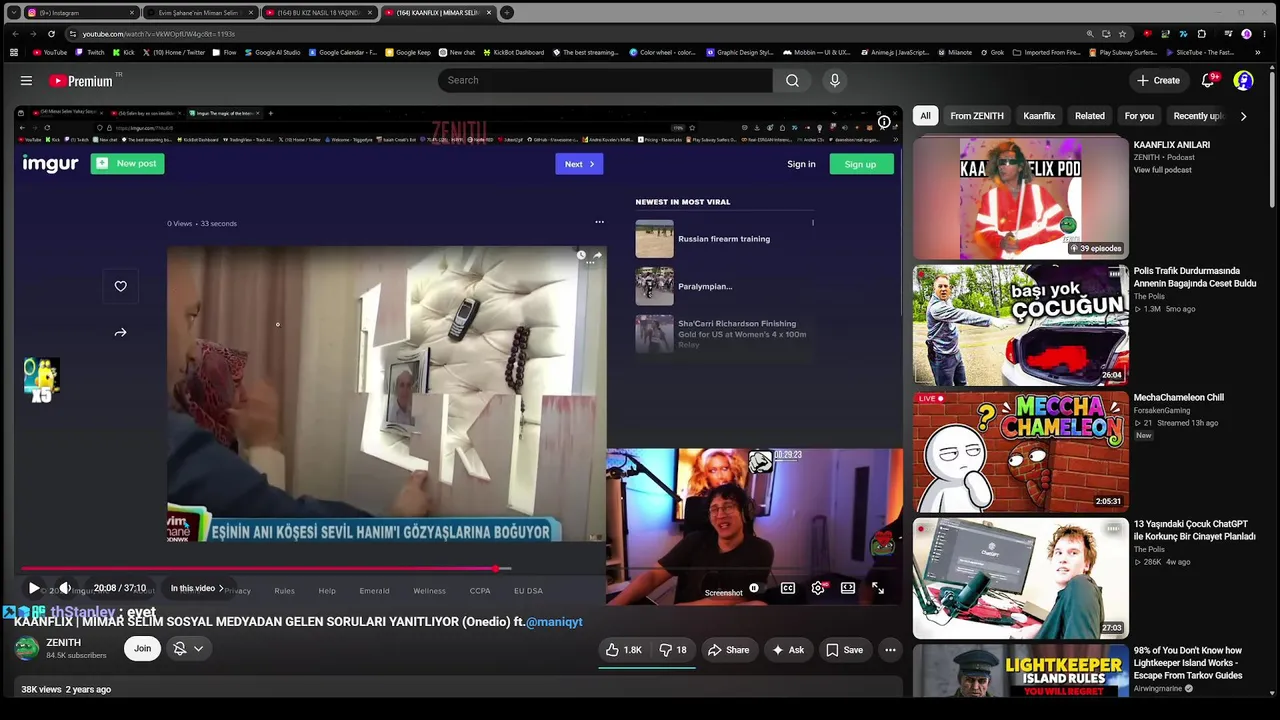1280x720 pixels.
Task: Select the For you chip
Action: point(1139,116)
